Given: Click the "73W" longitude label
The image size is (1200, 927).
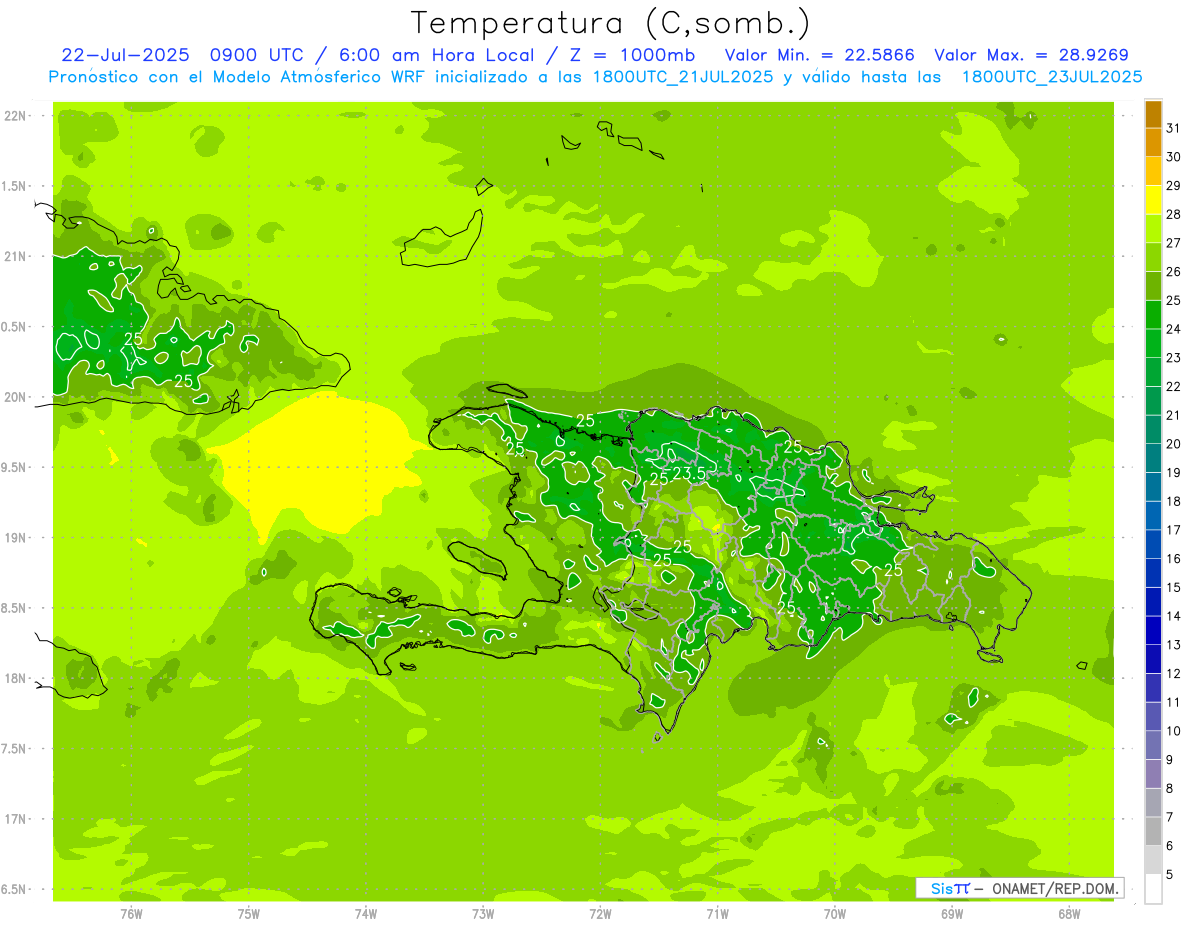Looking at the screenshot, I should pos(483,913).
